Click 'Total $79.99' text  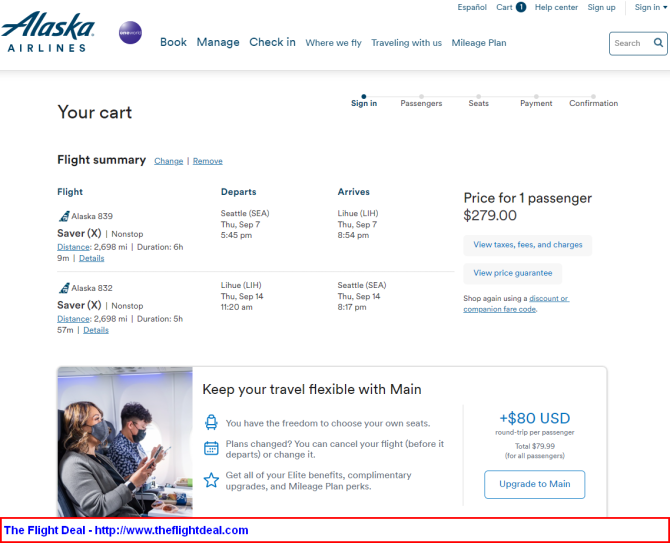[x=535, y=446]
